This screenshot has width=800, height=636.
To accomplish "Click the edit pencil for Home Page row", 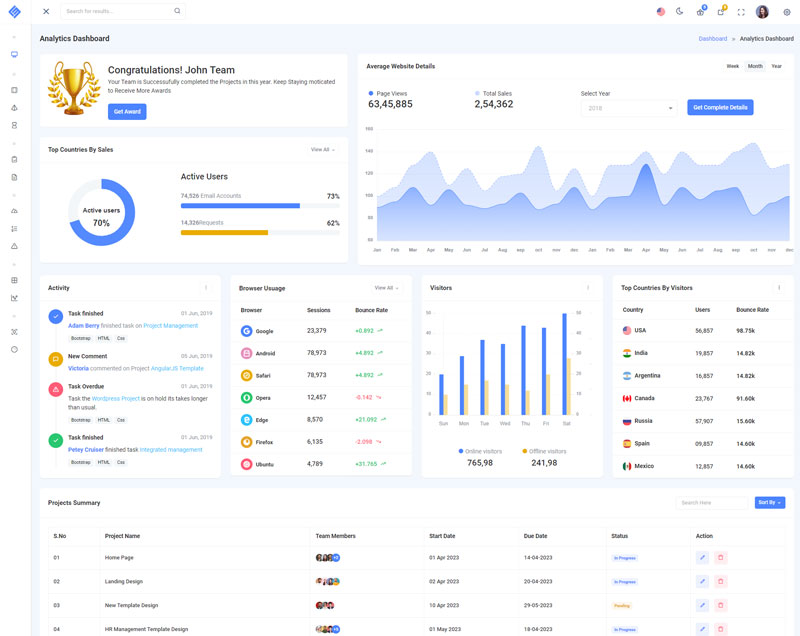I will [702, 557].
